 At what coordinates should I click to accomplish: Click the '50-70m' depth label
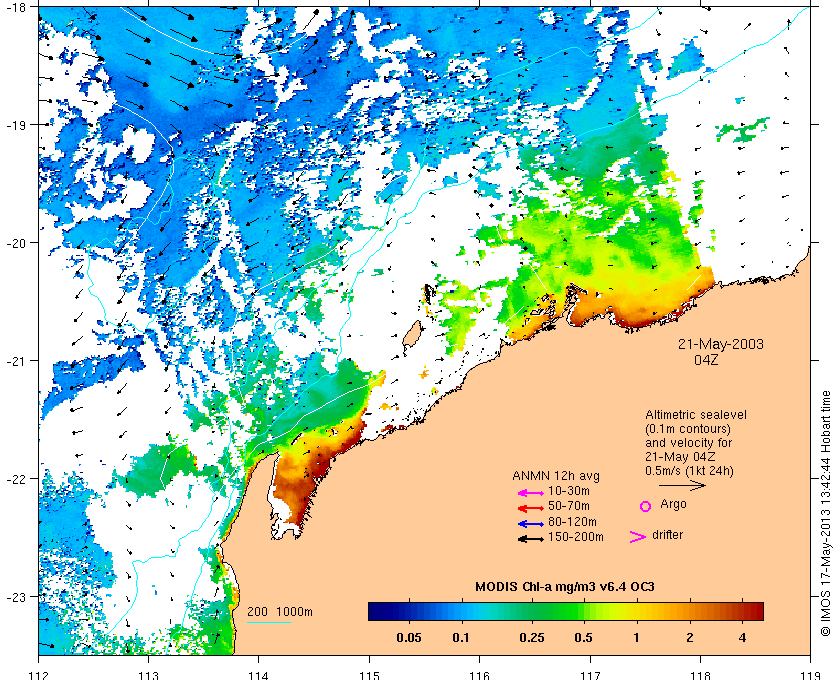pyautogui.click(x=569, y=506)
